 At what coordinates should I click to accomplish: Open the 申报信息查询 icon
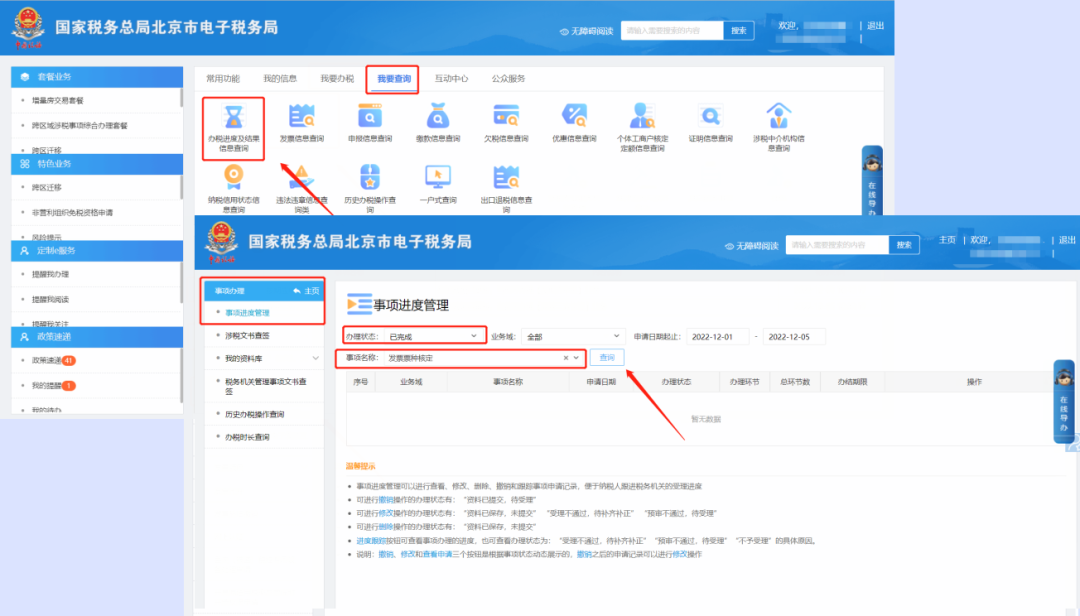pyautogui.click(x=370, y=117)
